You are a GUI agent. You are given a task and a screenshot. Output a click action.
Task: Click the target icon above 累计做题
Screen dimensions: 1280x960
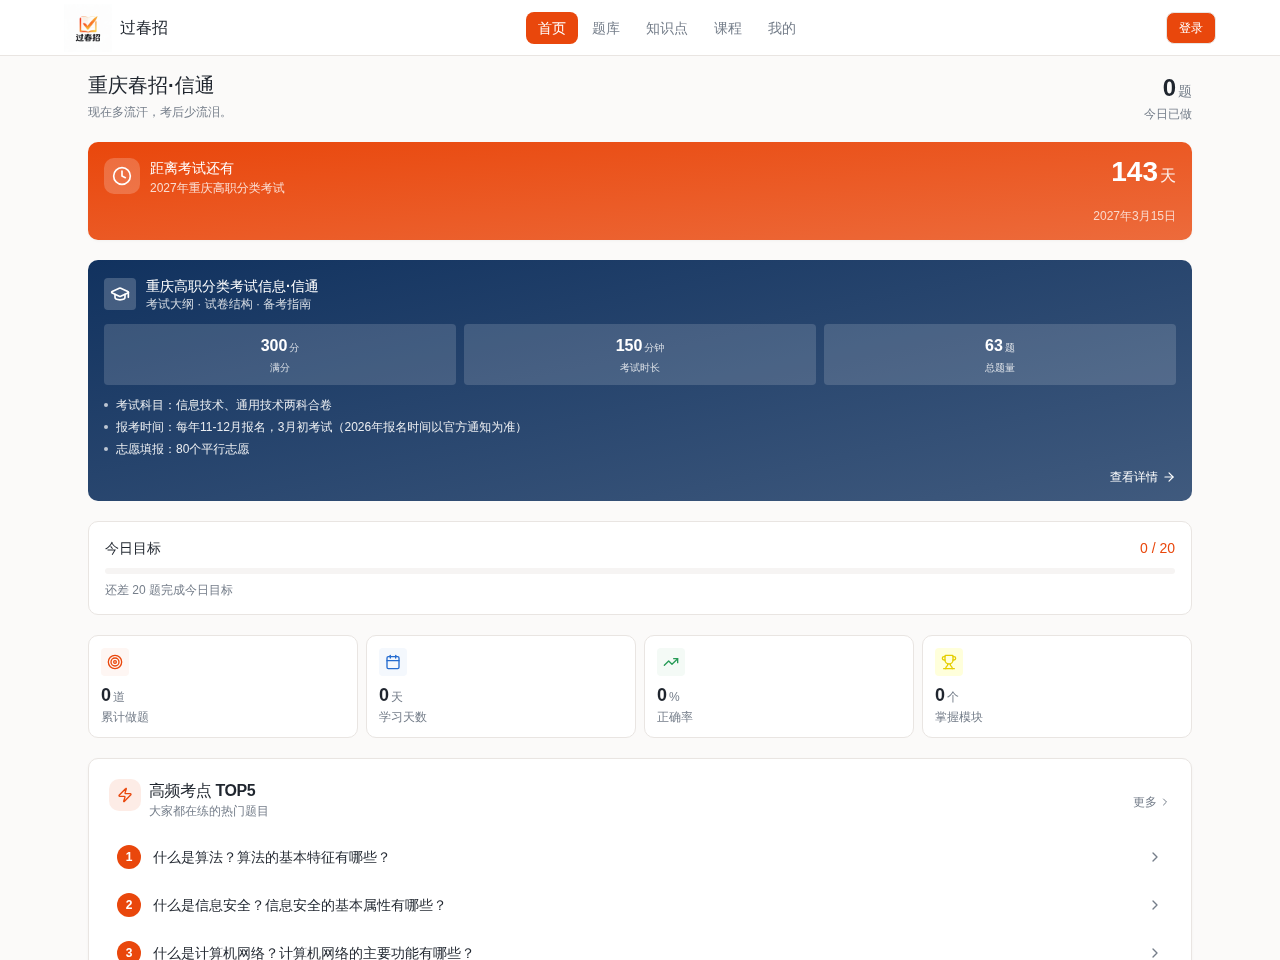[x=115, y=662]
